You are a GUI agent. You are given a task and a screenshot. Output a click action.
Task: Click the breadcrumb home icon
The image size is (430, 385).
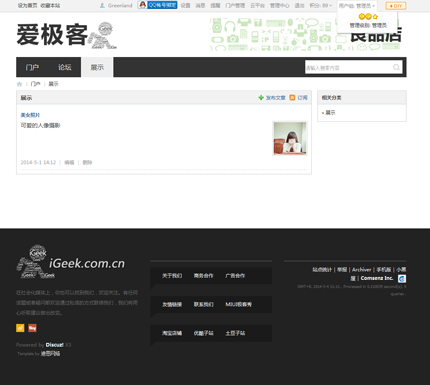(x=19, y=84)
